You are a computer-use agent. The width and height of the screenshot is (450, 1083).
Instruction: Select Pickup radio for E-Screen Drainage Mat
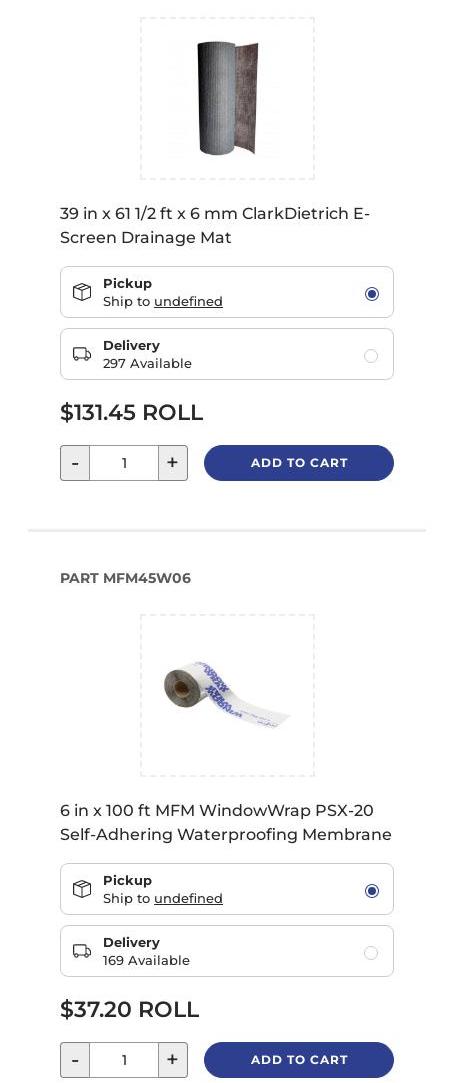(x=371, y=294)
